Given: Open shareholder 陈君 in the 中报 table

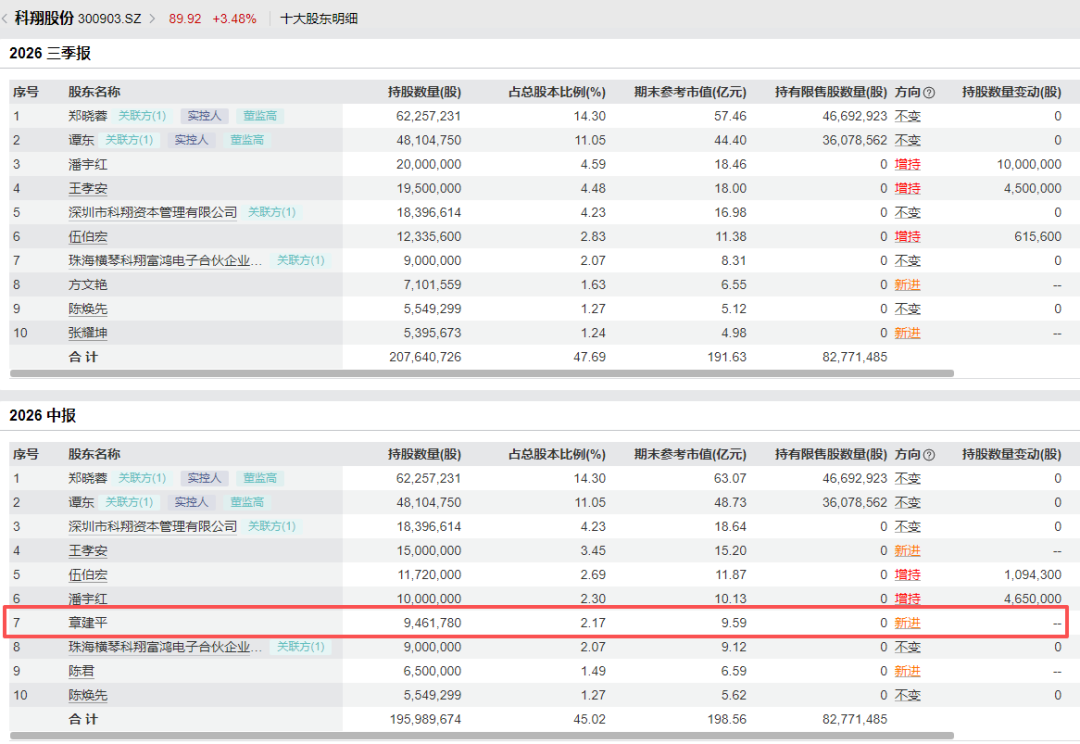Looking at the screenshot, I should pyautogui.click(x=81, y=671).
